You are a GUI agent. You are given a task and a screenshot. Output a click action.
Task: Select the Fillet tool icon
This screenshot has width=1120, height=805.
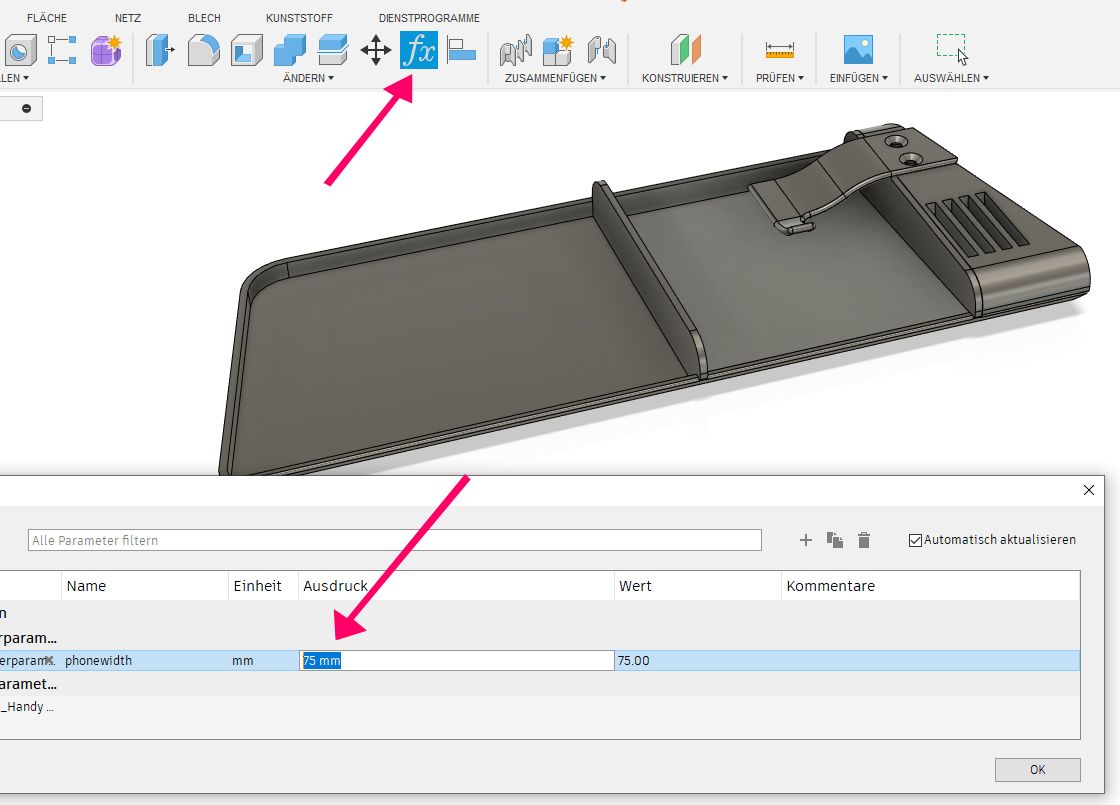click(x=204, y=50)
